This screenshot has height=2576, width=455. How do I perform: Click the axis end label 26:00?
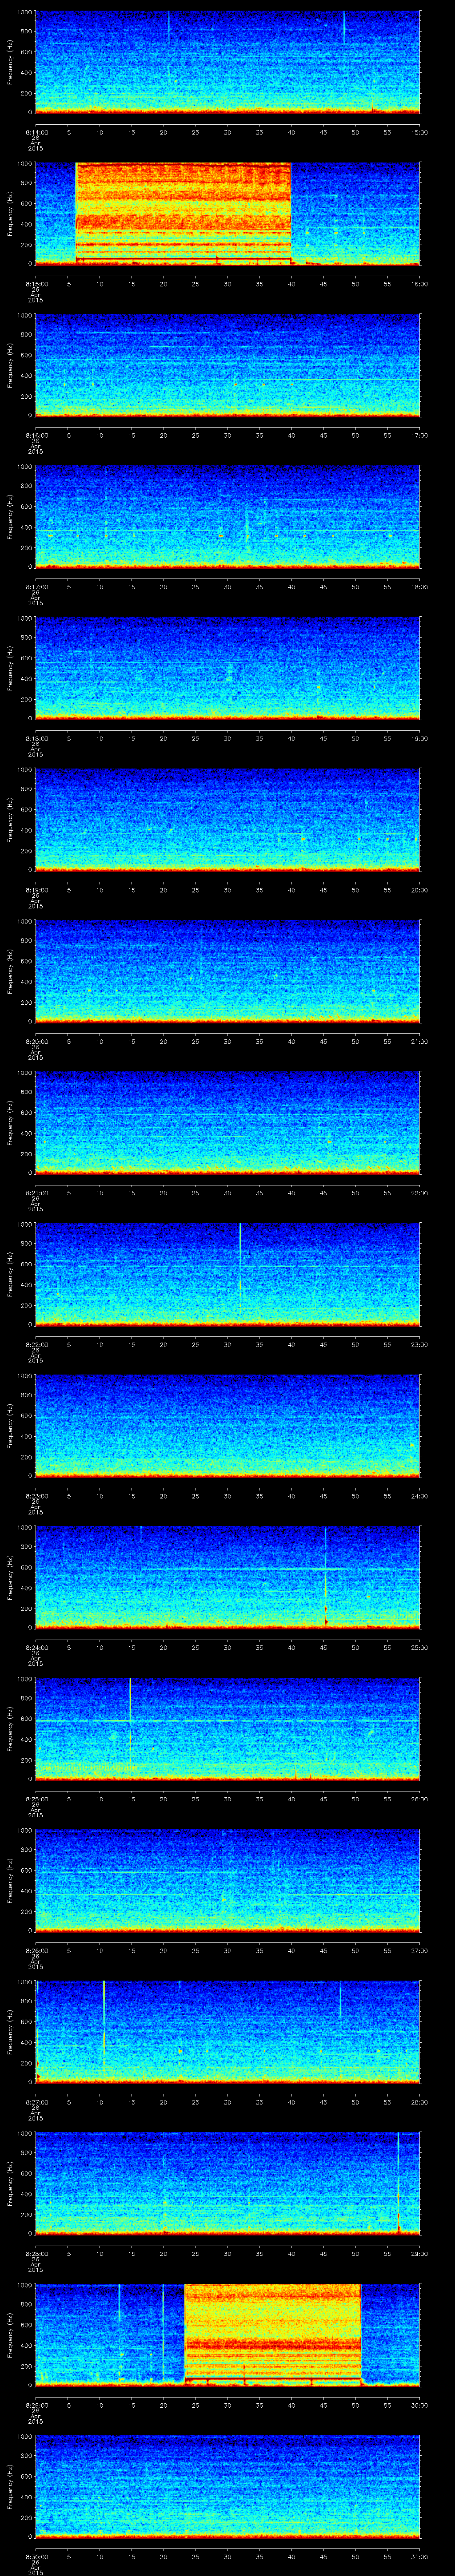click(x=419, y=1799)
